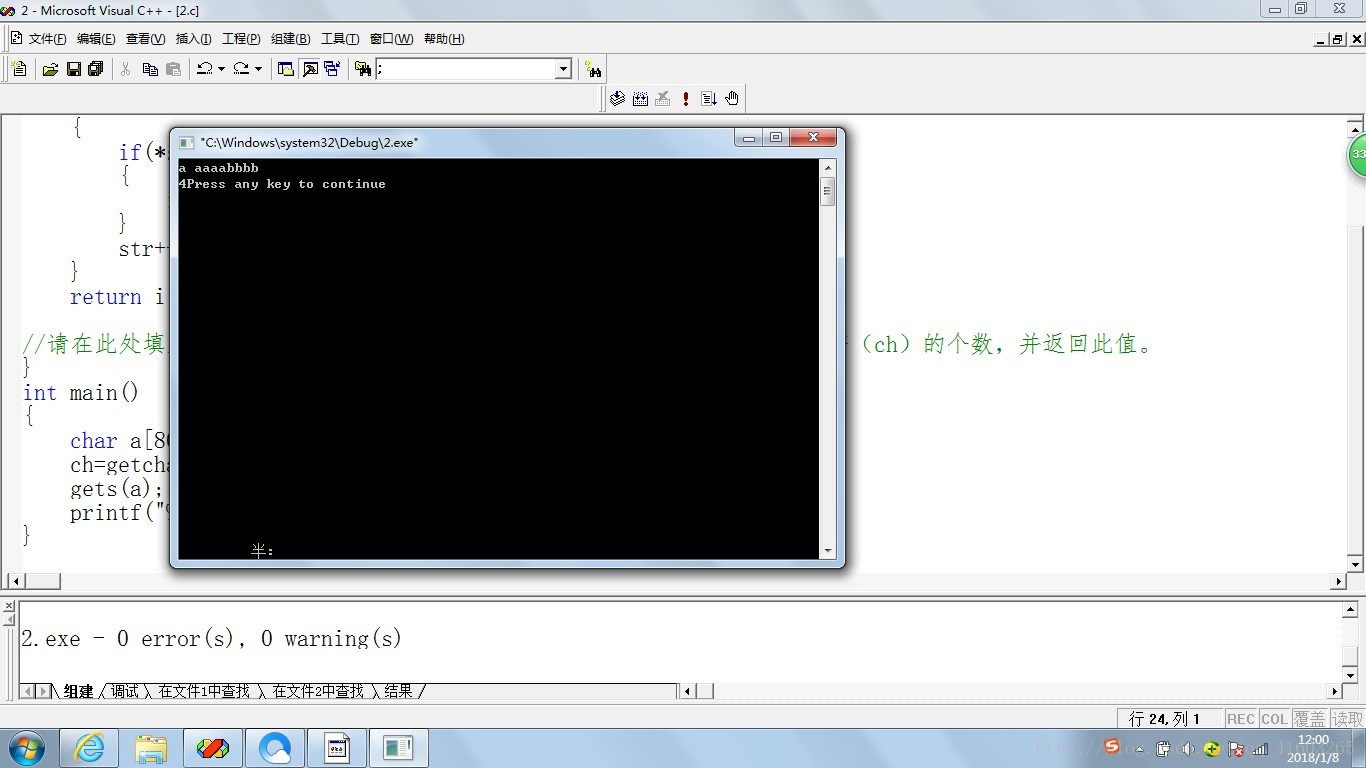The width and height of the screenshot is (1366, 768).
Task: Switch to the 在文件2中查找 tab
Action: click(x=318, y=691)
